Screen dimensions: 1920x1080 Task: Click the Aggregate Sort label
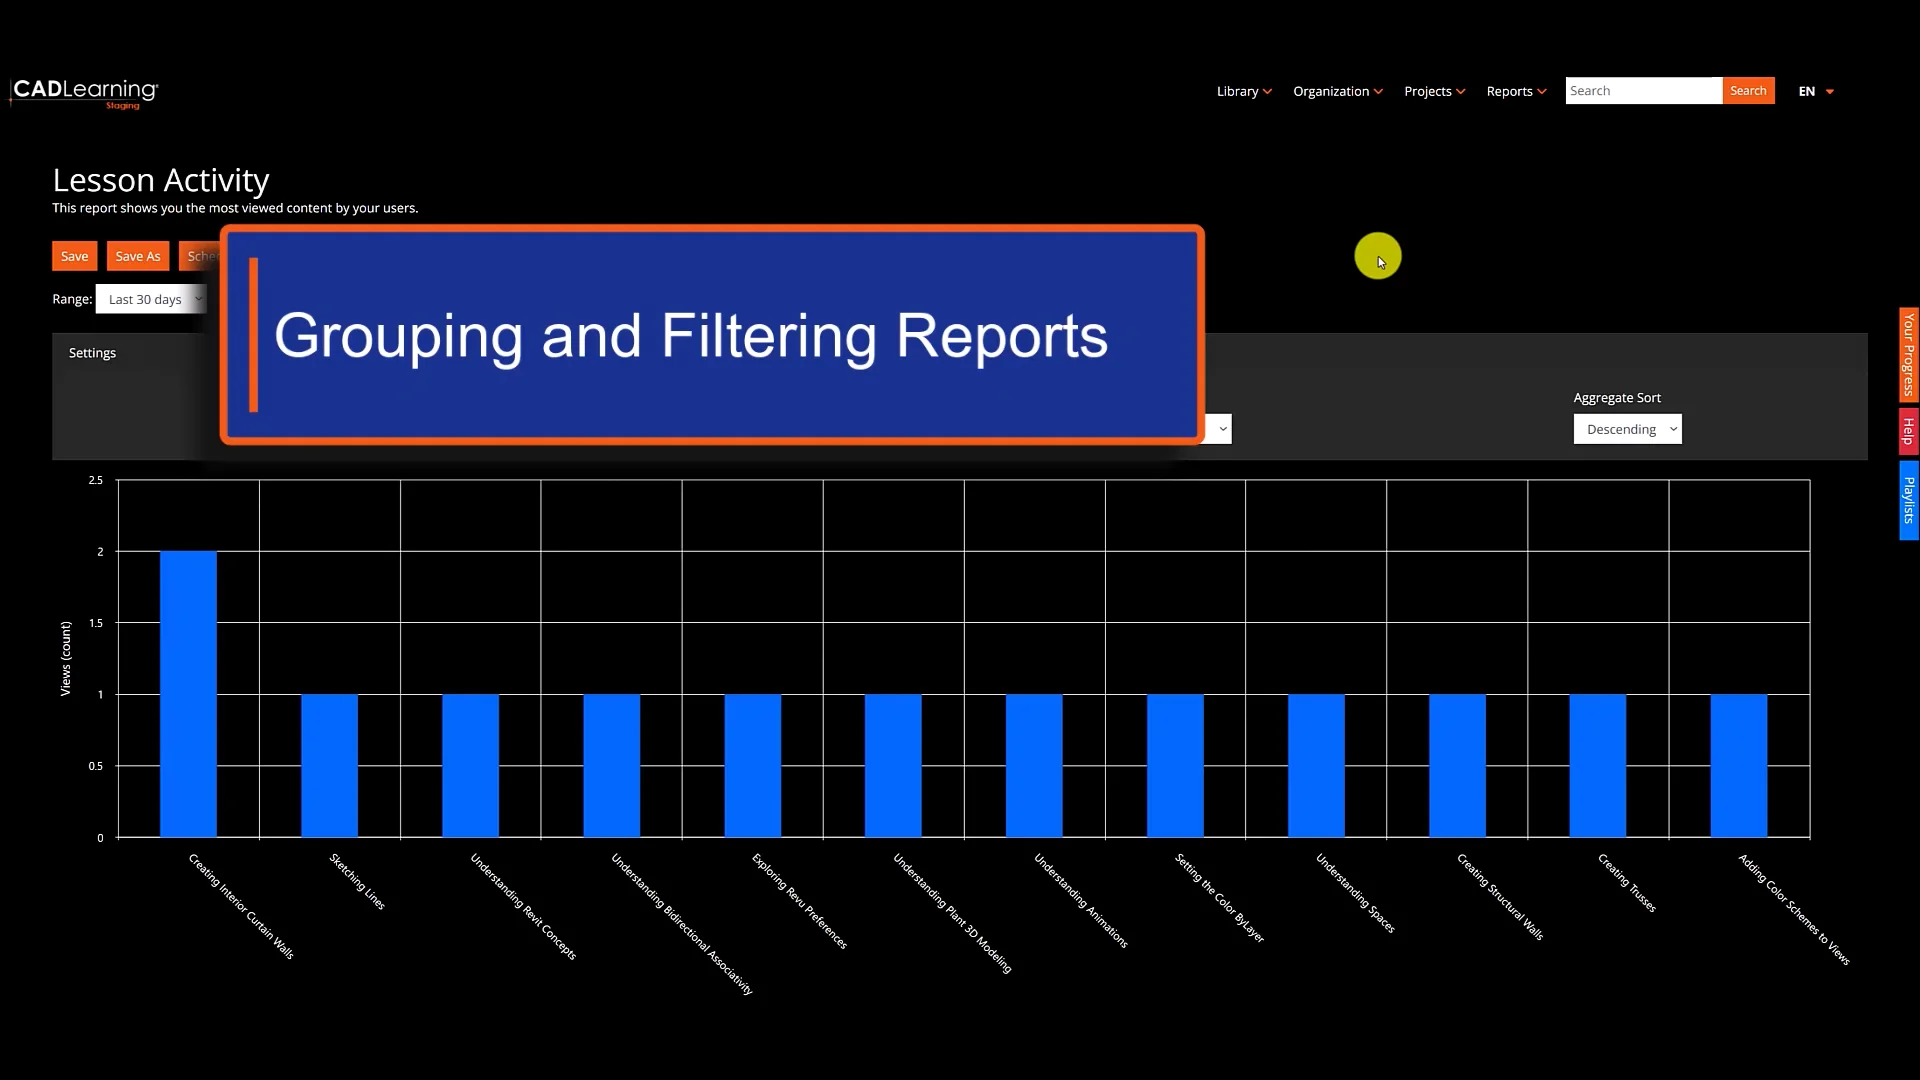tap(1617, 398)
